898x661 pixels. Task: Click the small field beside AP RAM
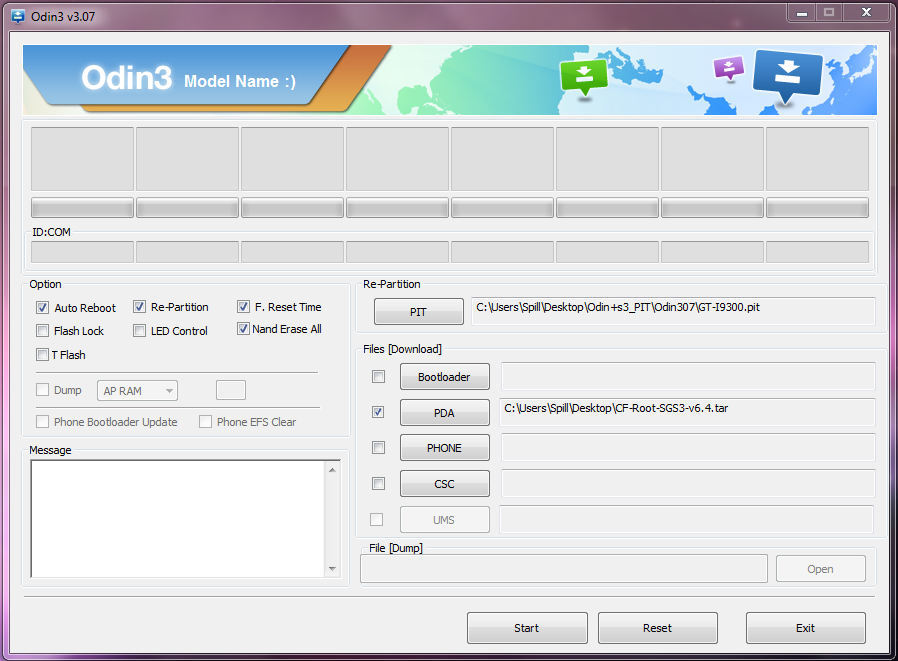231,390
